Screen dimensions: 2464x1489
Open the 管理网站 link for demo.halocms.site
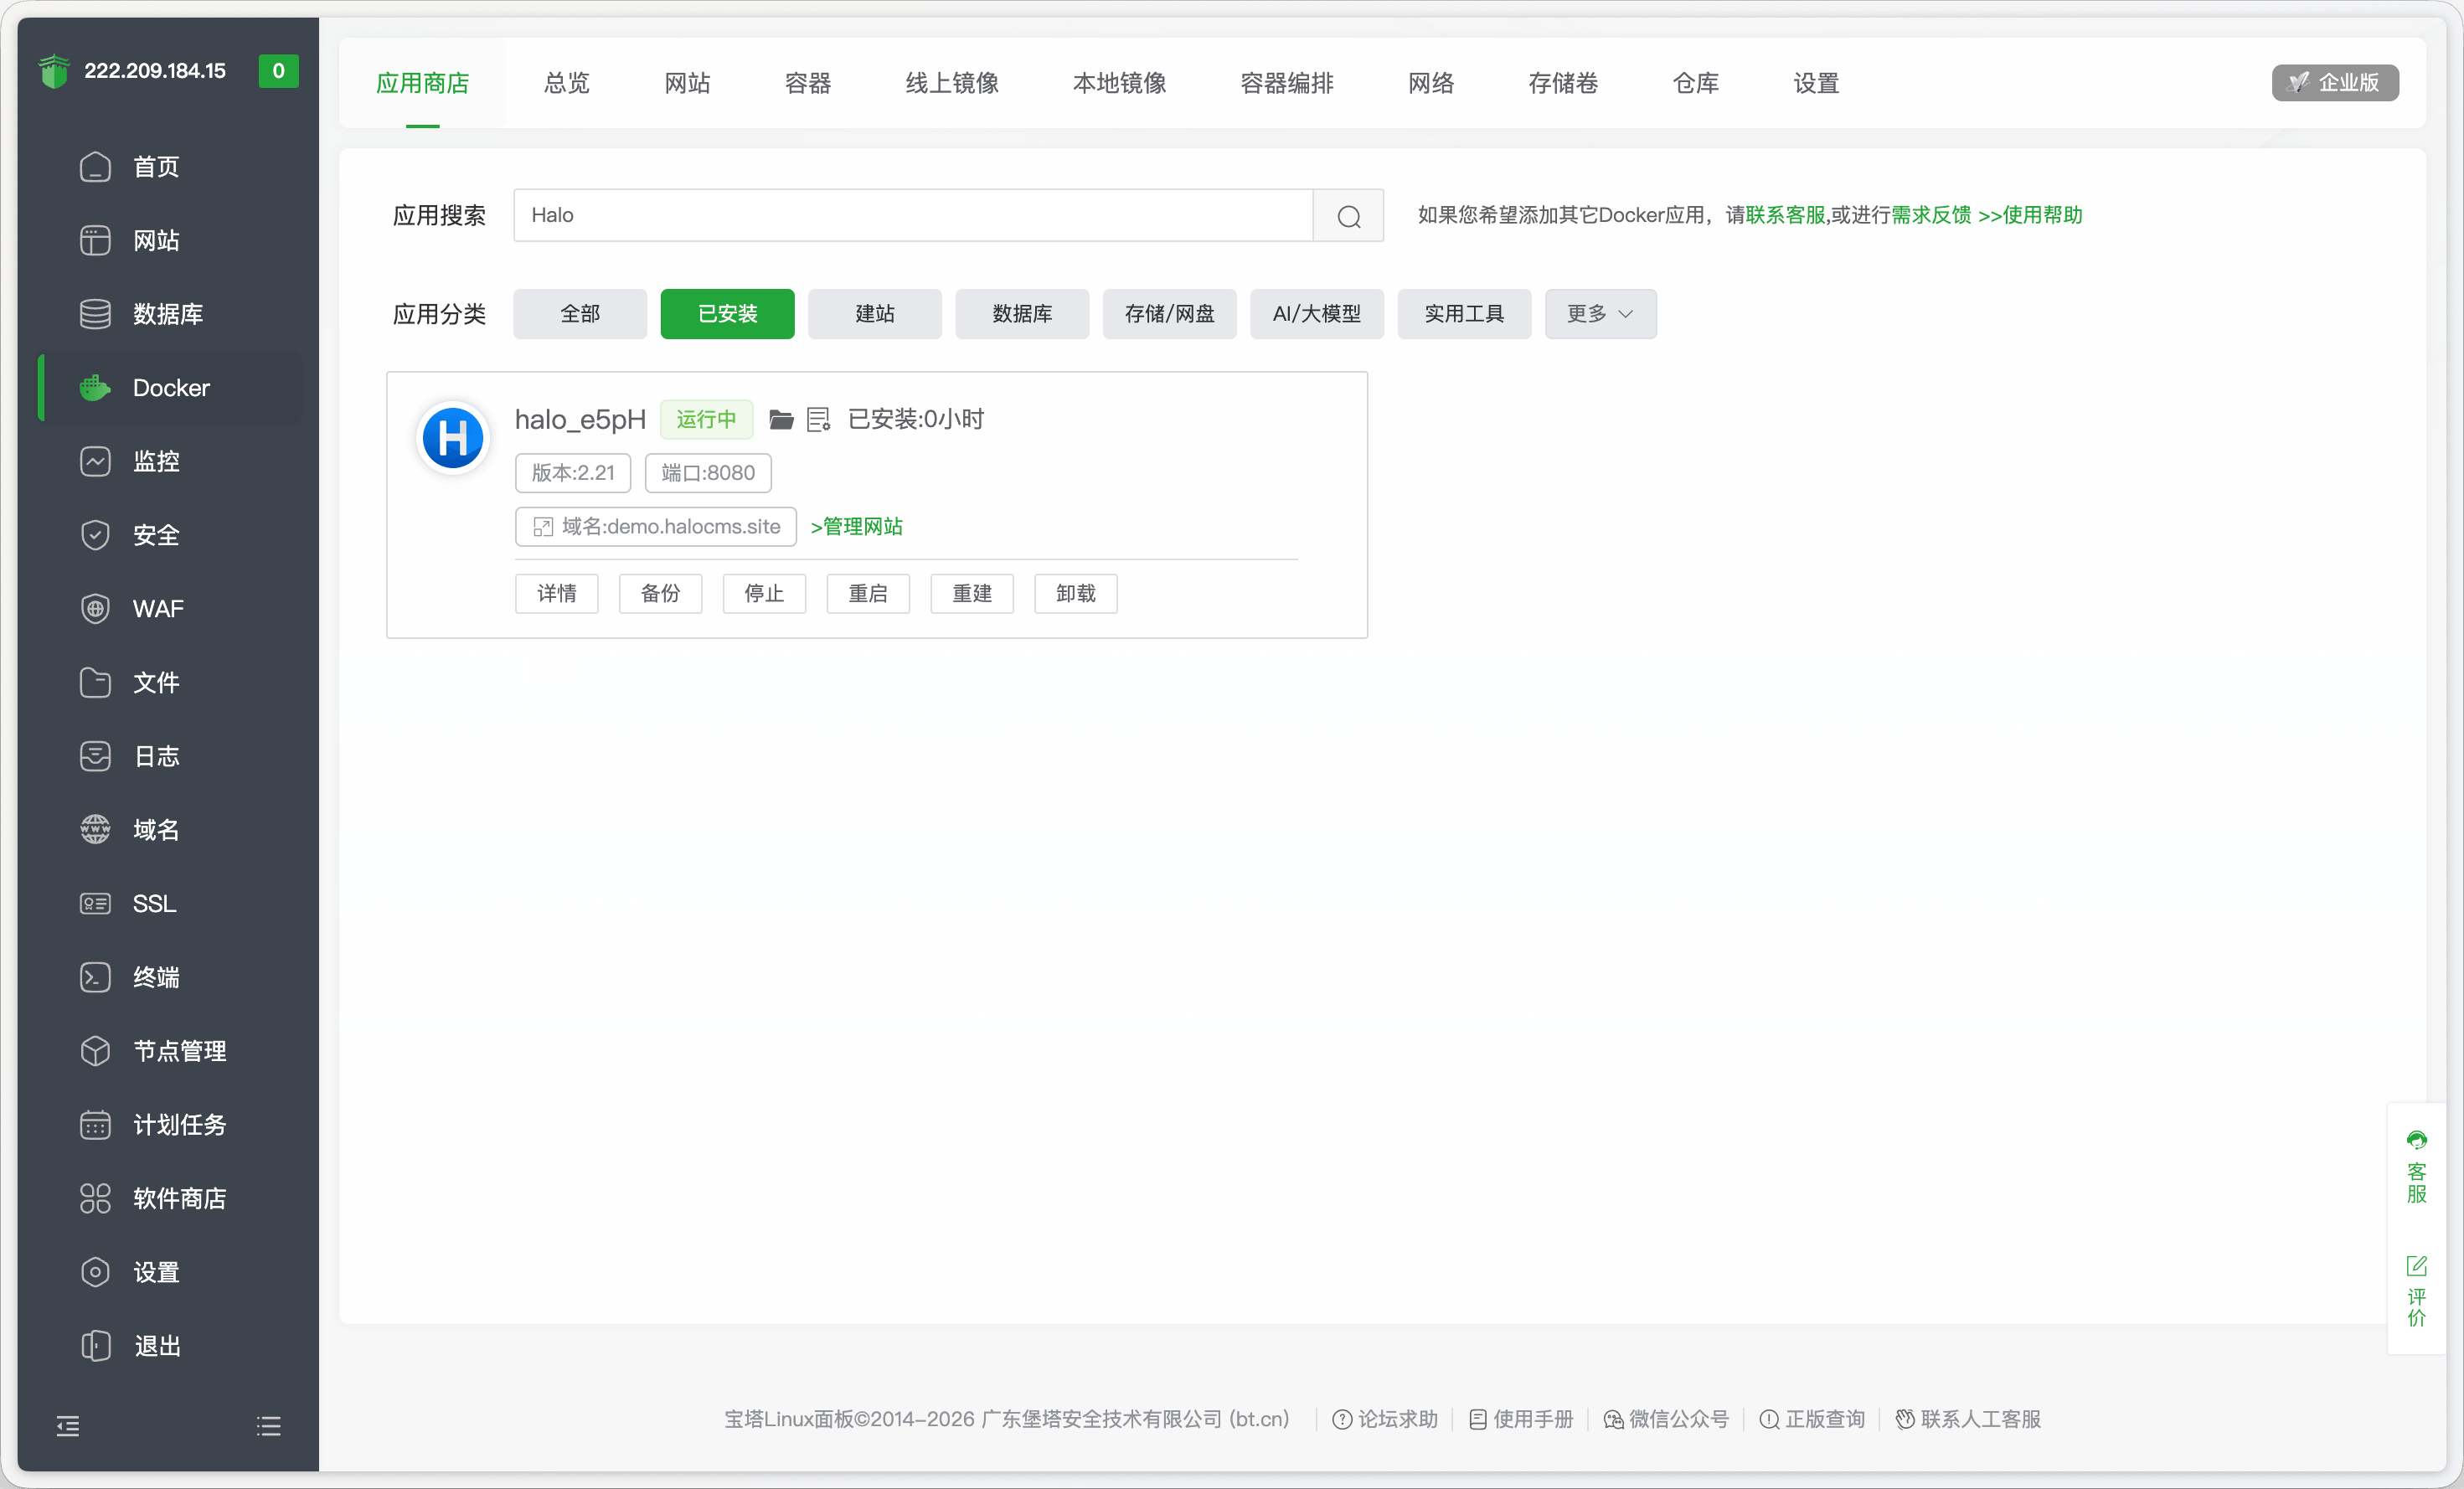tap(856, 526)
